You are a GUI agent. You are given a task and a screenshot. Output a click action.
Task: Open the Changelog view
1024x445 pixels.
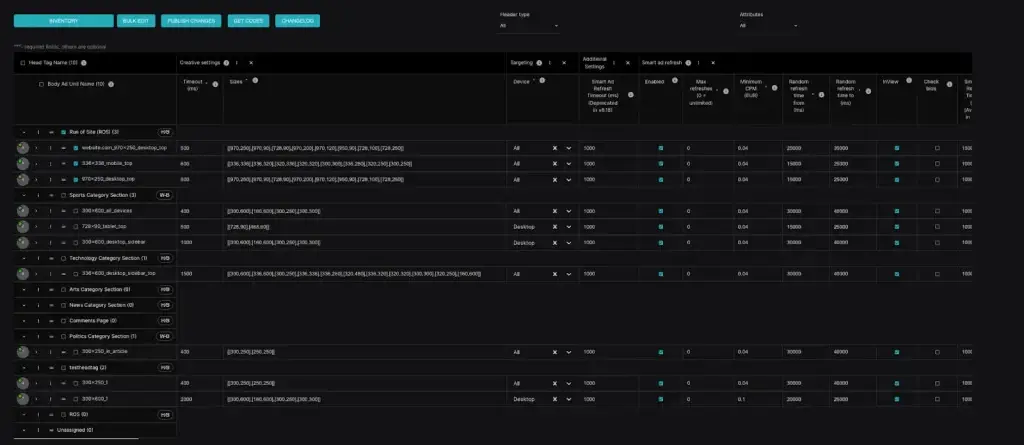click(x=297, y=20)
